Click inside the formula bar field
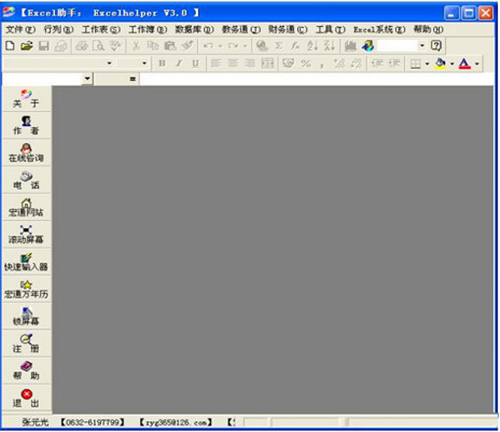Screen dimensions: 500x432 (317, 79)
